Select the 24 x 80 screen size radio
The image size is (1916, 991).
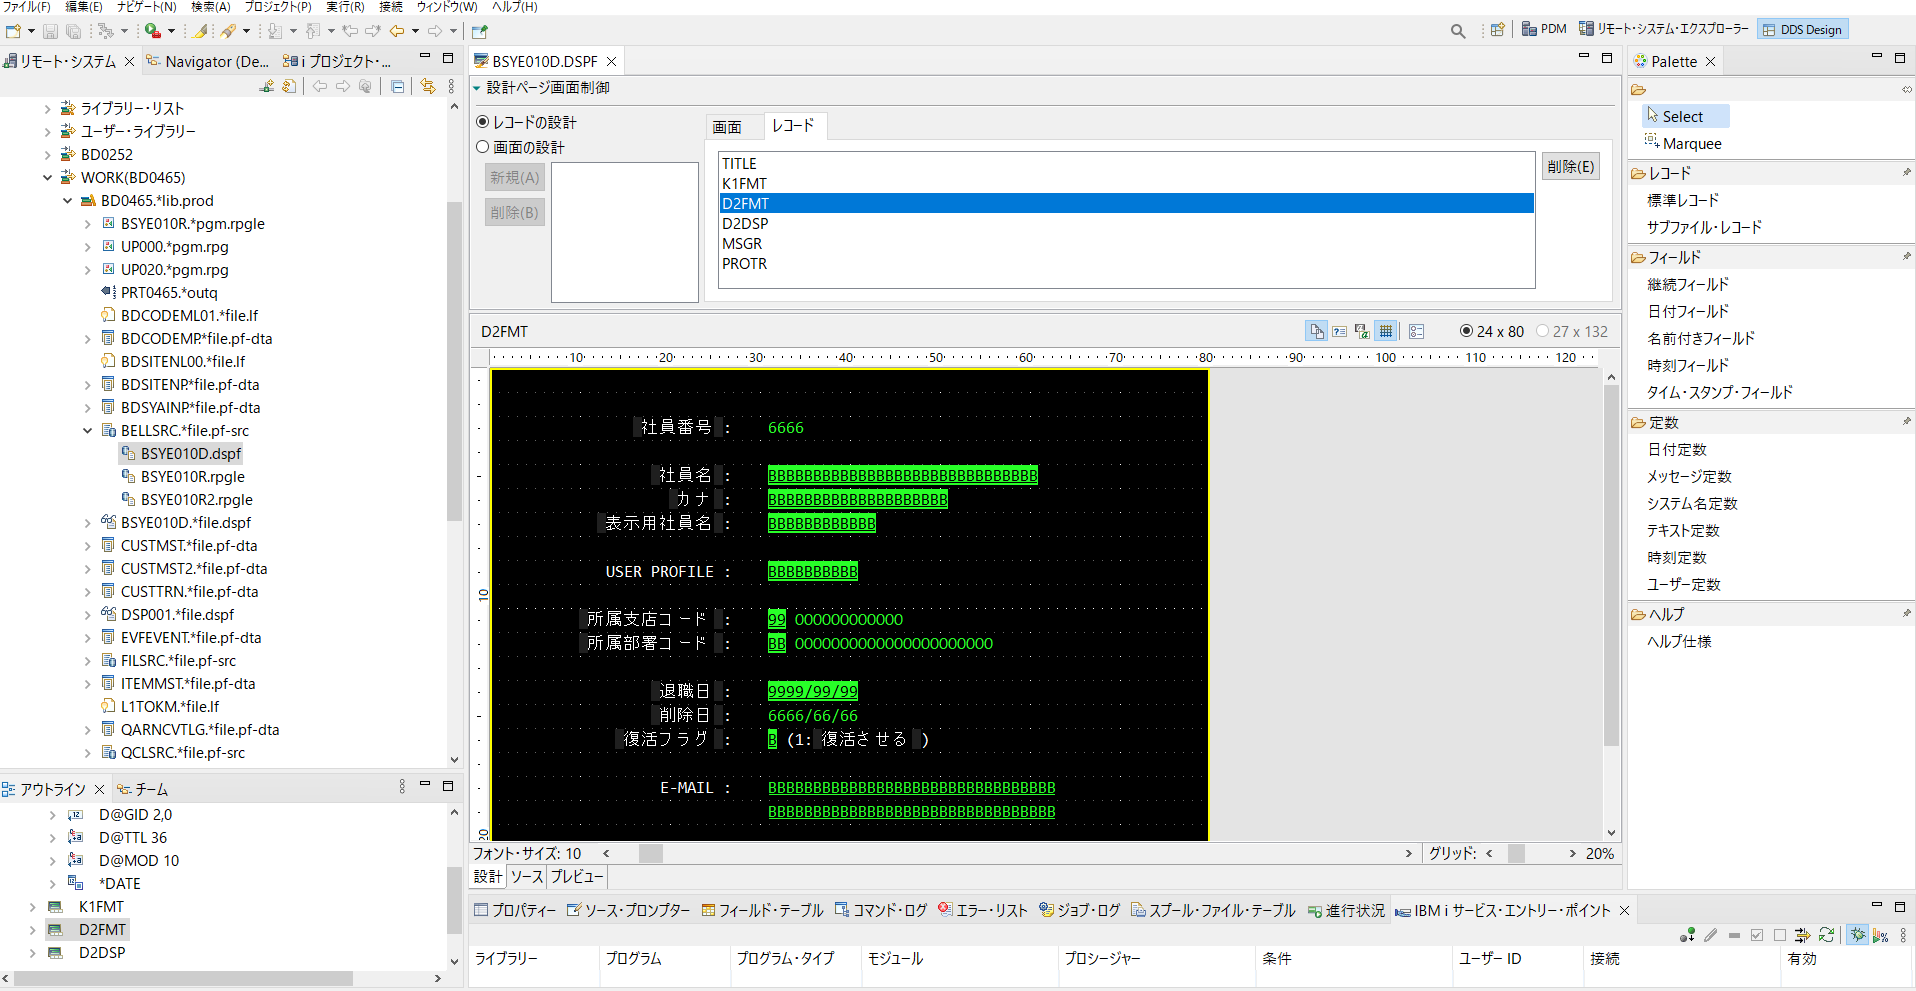tap(1466, 331)
